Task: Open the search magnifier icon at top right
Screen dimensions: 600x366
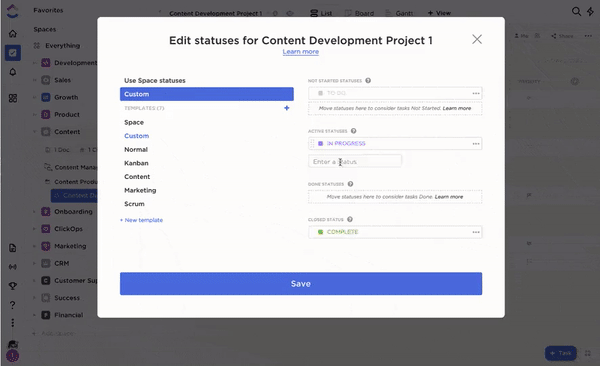Action: (576, 11)
